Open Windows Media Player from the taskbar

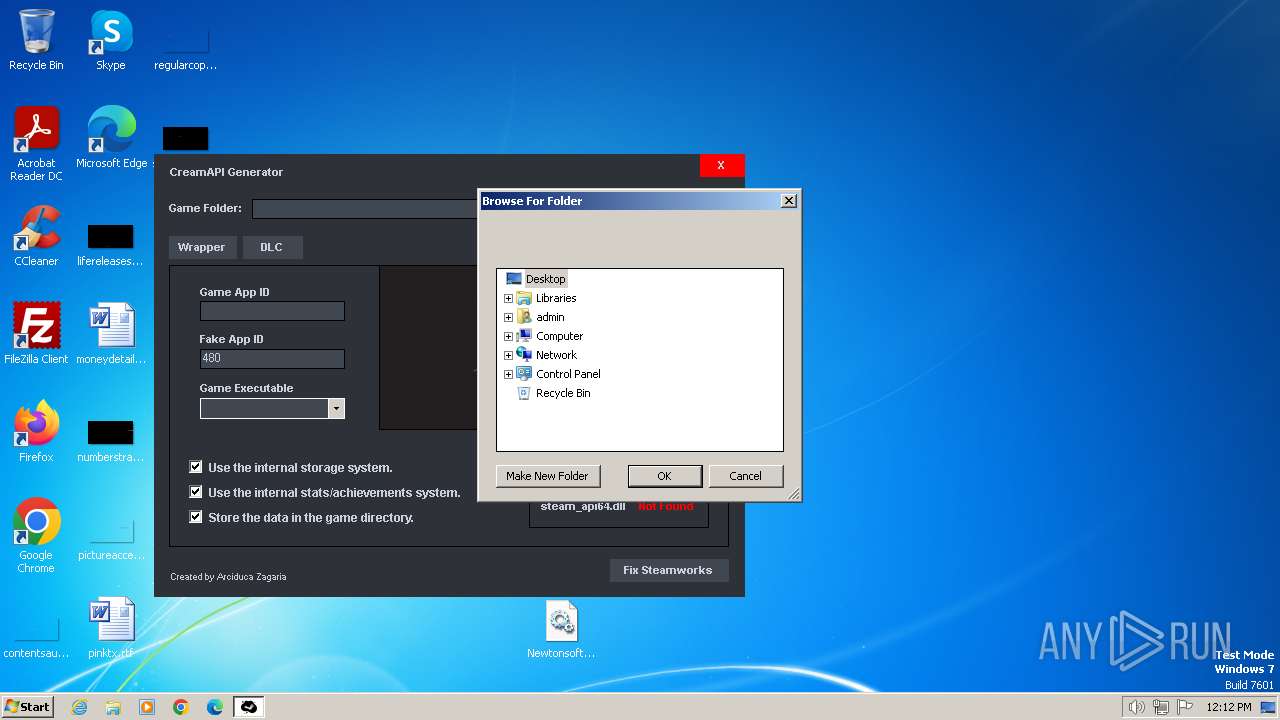tap(147, 707)
